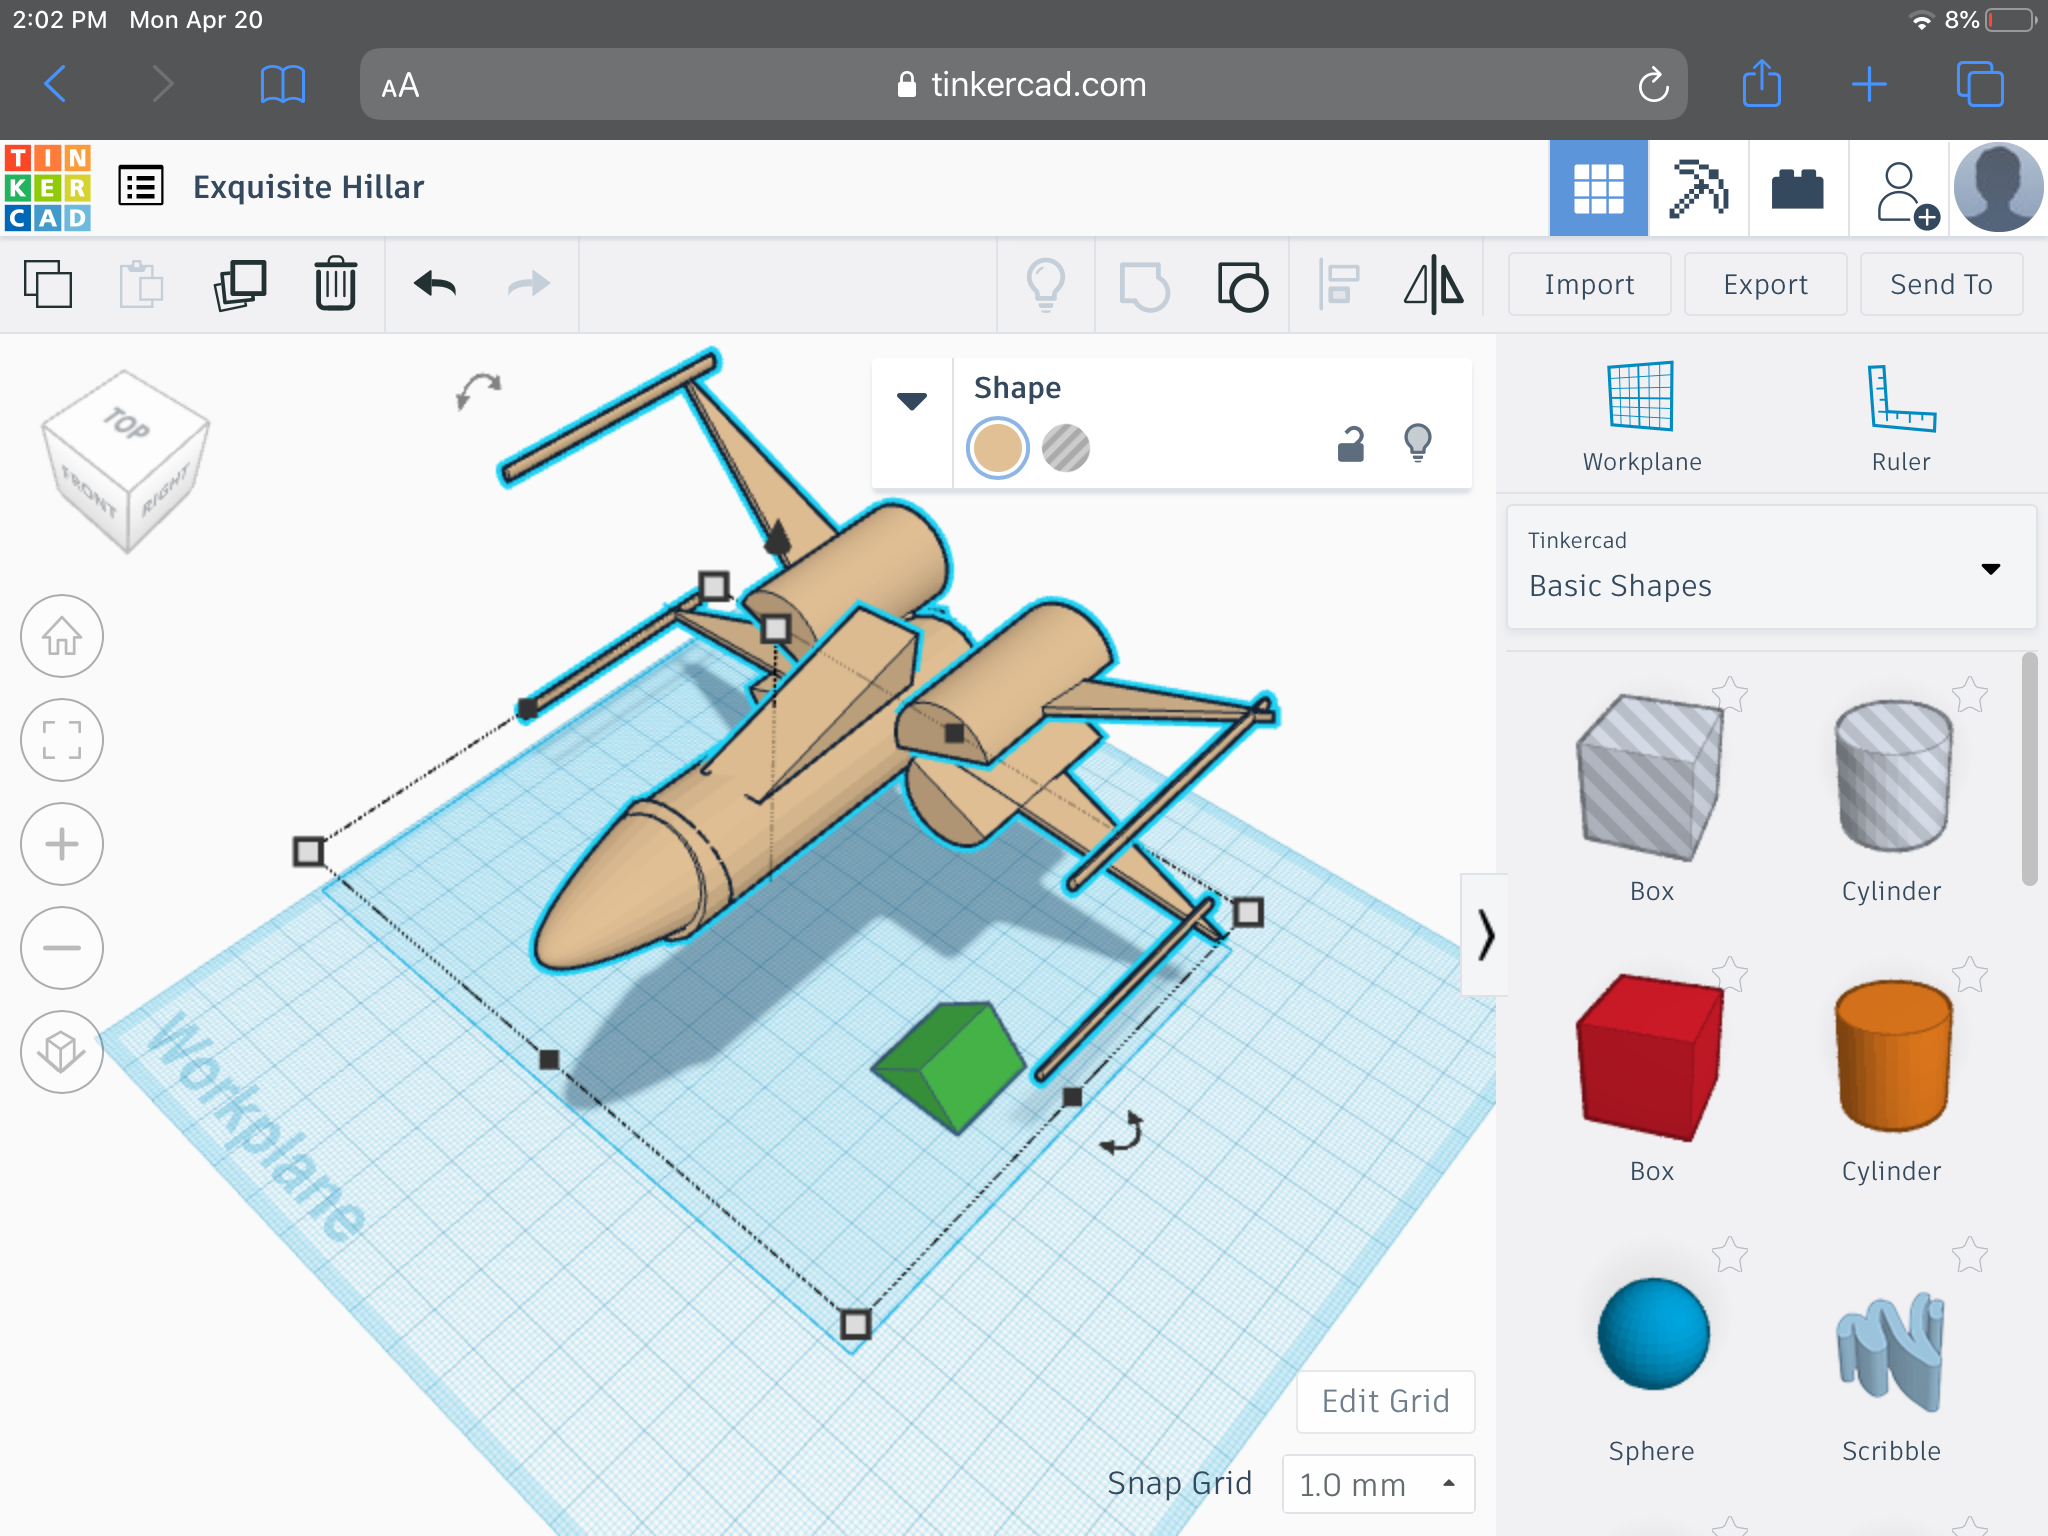Image resolution: width=2048 pixels, height=1536 pixels.
Task: Click the Export button
Action: [x=1765, y=284]
